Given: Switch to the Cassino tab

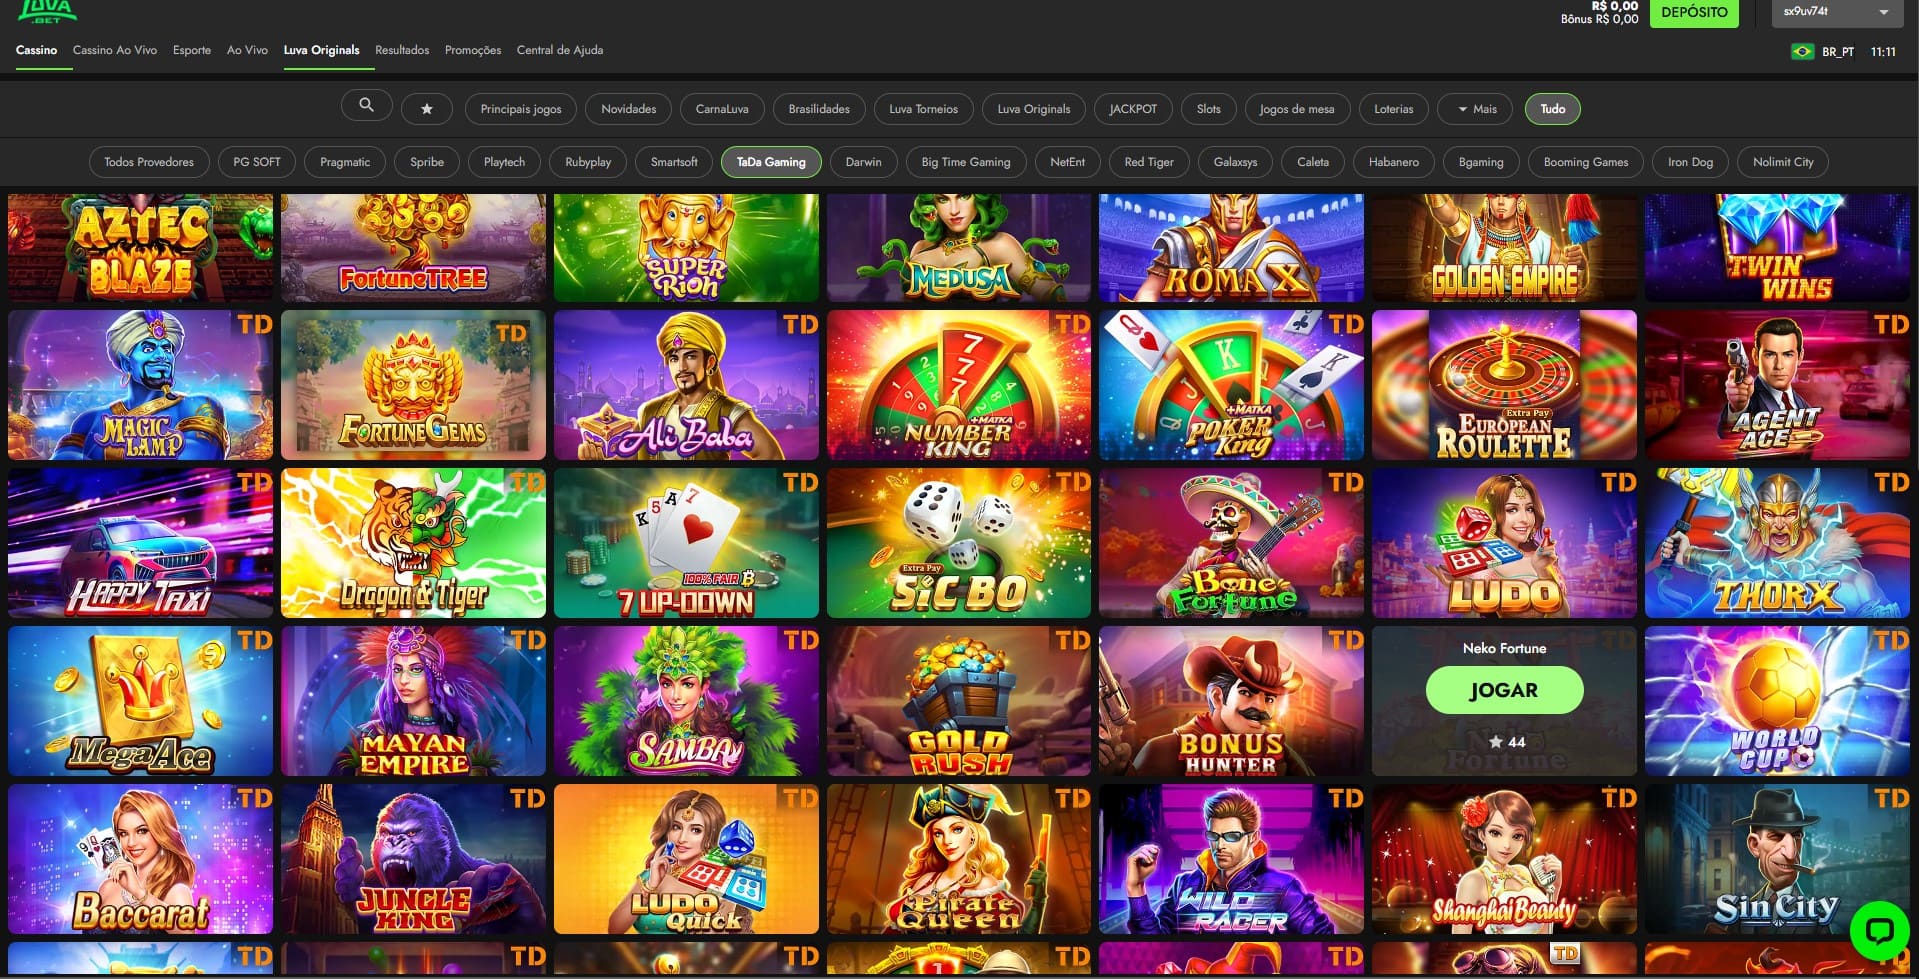Looking at the screenshot, I should (37, 50).
